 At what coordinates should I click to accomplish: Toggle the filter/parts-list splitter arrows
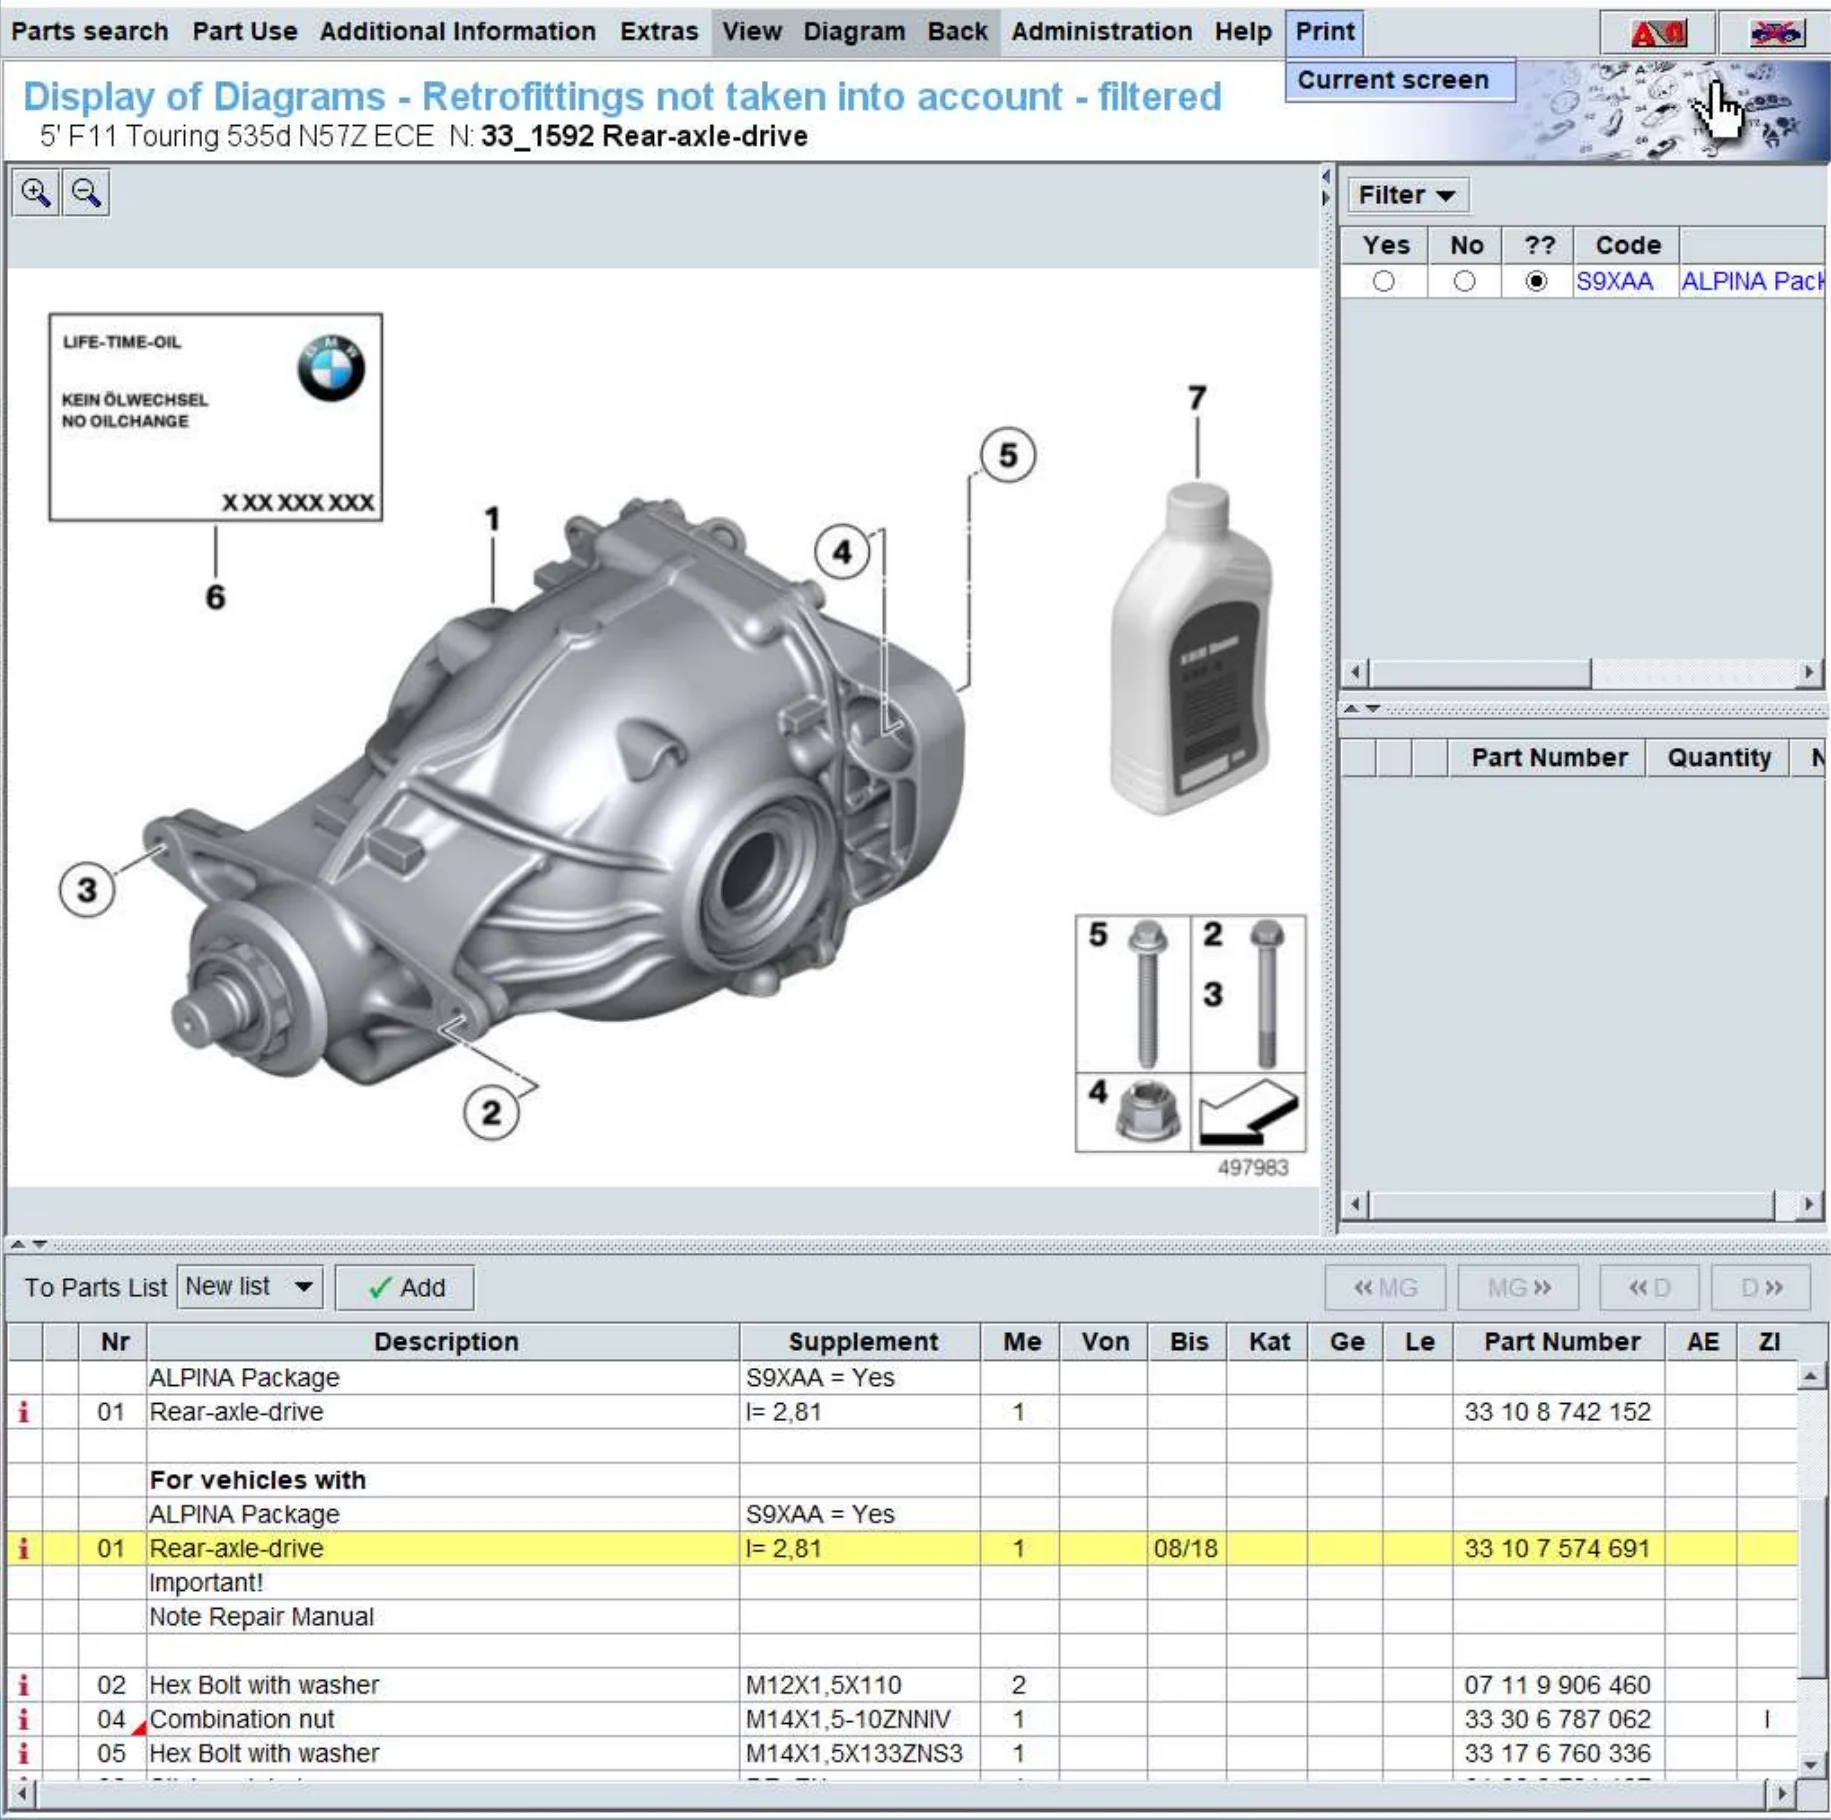[x=1362, y=708]
